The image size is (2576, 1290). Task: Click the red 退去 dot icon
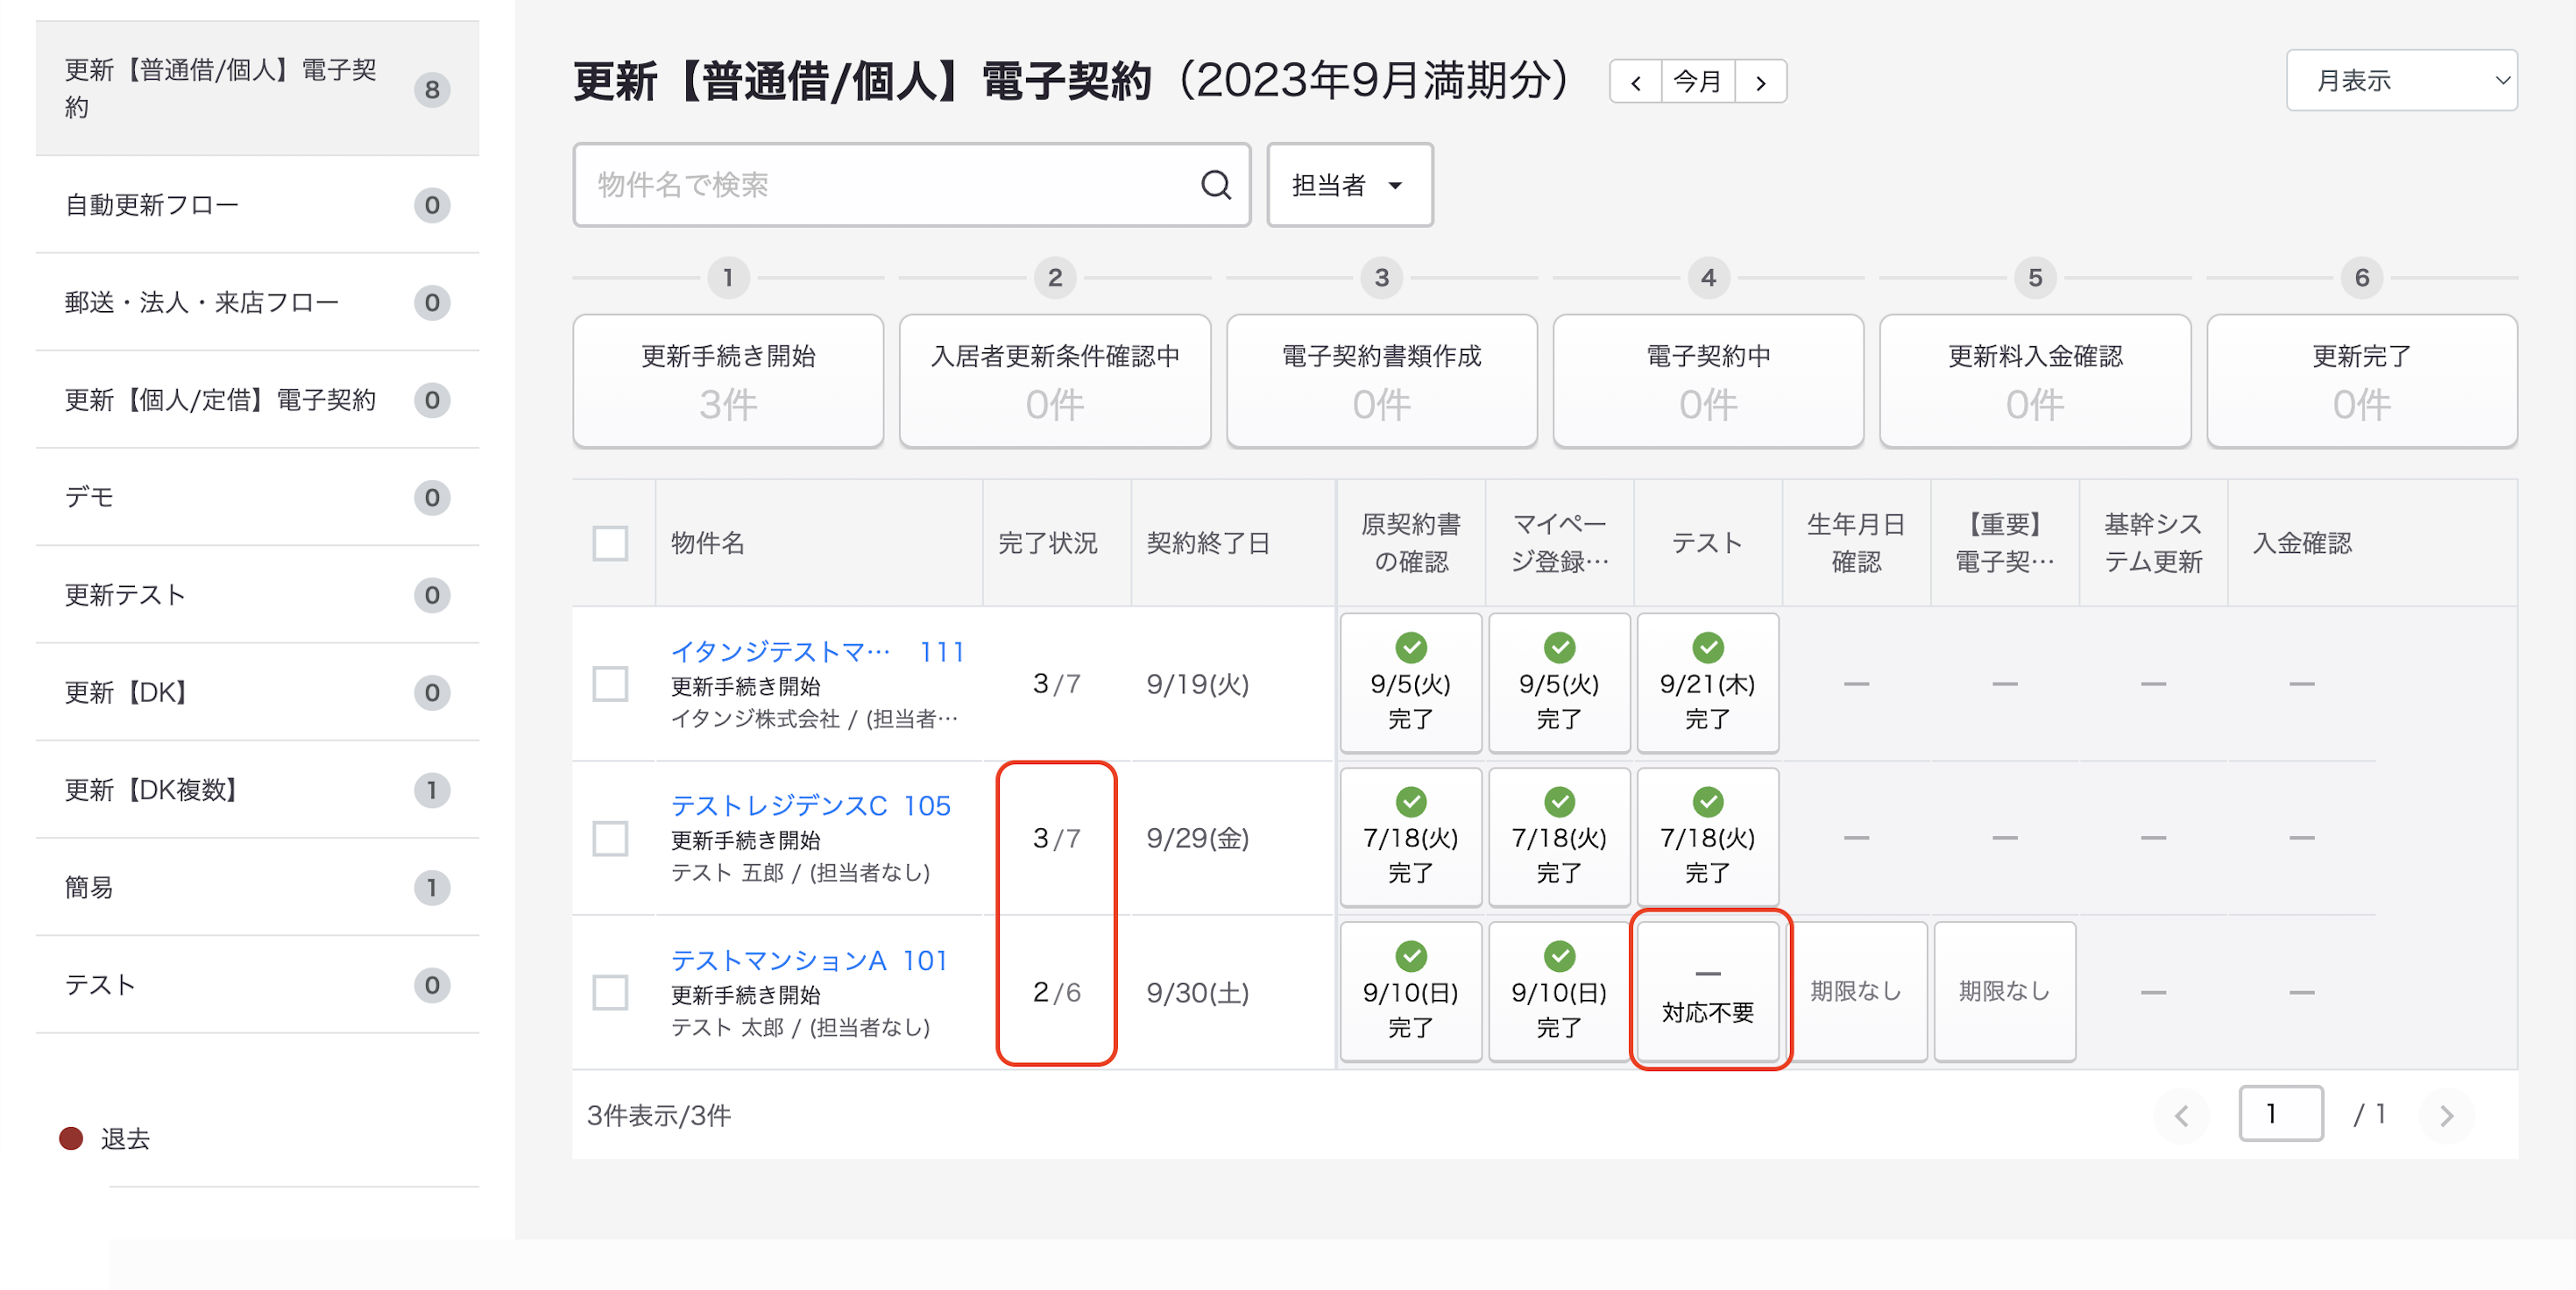(x=71, y=1138)
